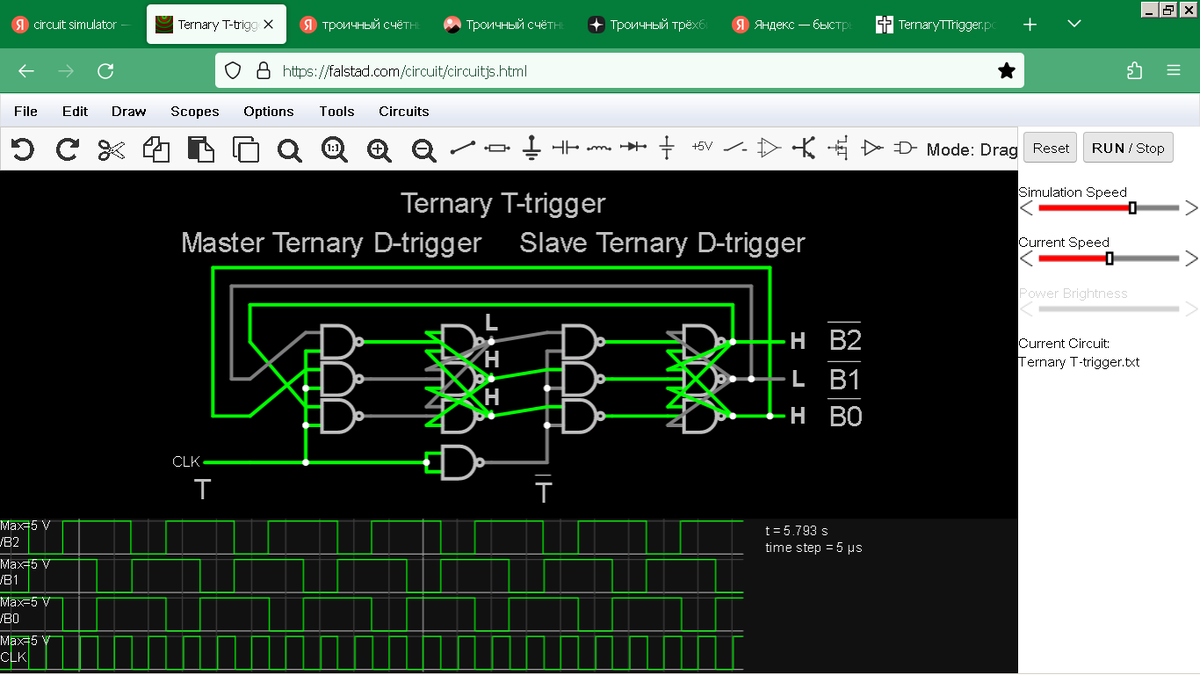Select the Op-amp component tool
Viewport: 1200px width, 675px height.
pos(768,148)
